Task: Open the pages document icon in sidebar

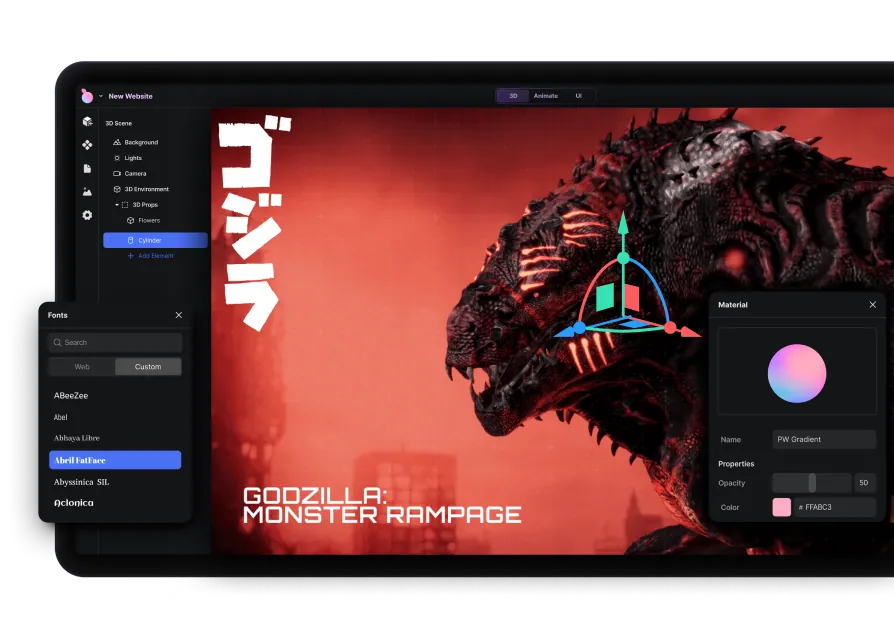Action: (x=87, y=168)
